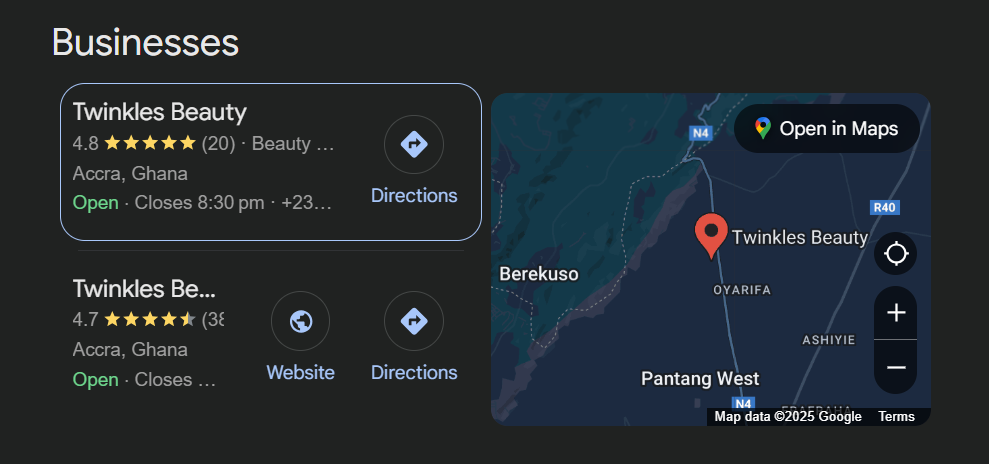The width and height of the screenshot is (989, 464).
Task: Click the Pantang West label on map
Action: pos(700,379)
